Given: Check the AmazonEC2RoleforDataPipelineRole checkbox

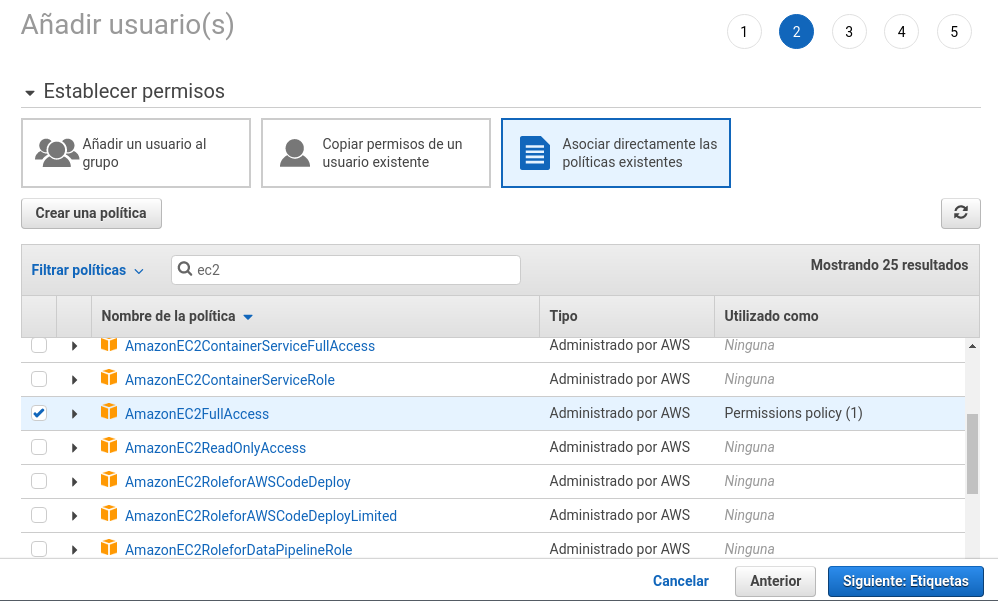Looking at the screenshot, I should point(39,548).
